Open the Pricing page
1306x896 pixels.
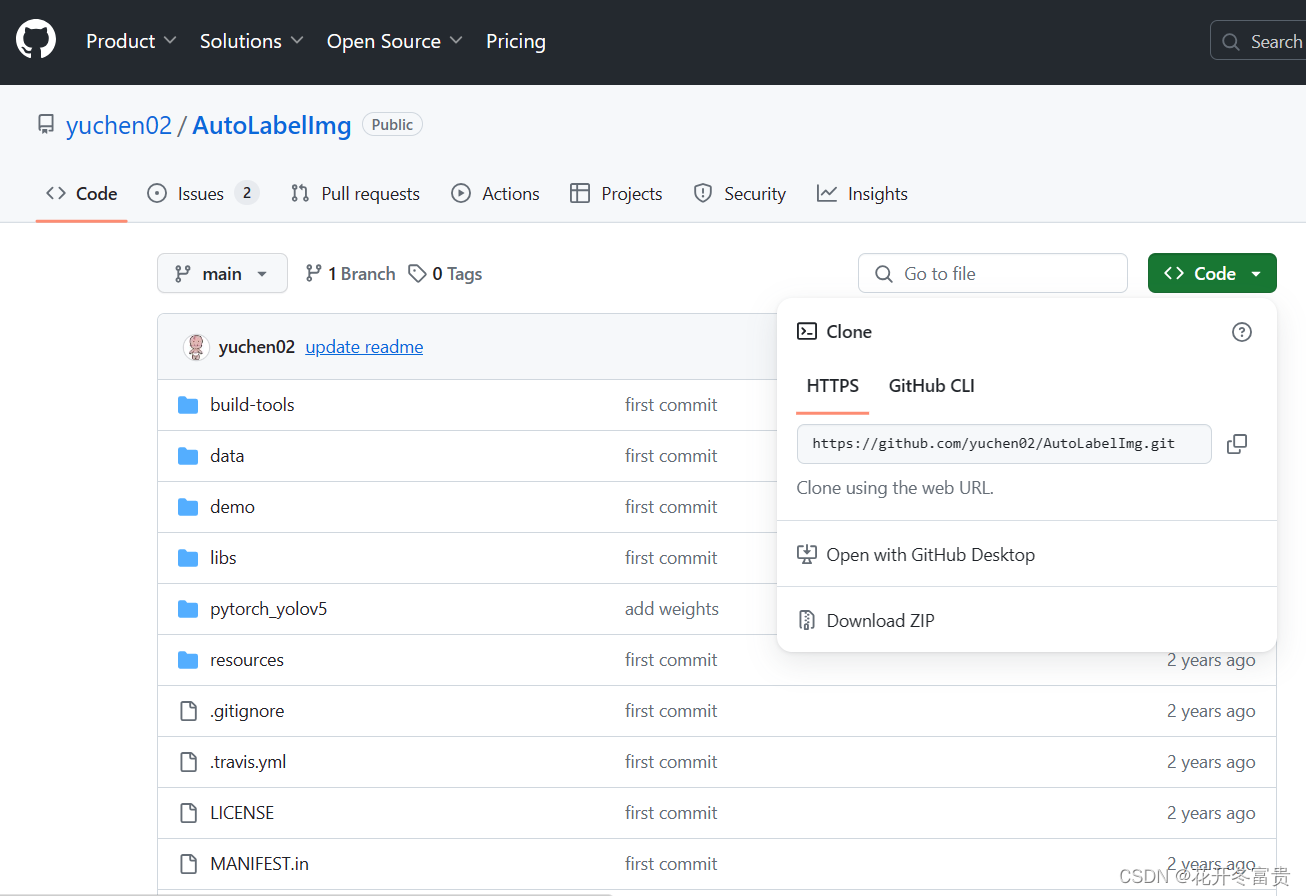(x=516, y=41)
